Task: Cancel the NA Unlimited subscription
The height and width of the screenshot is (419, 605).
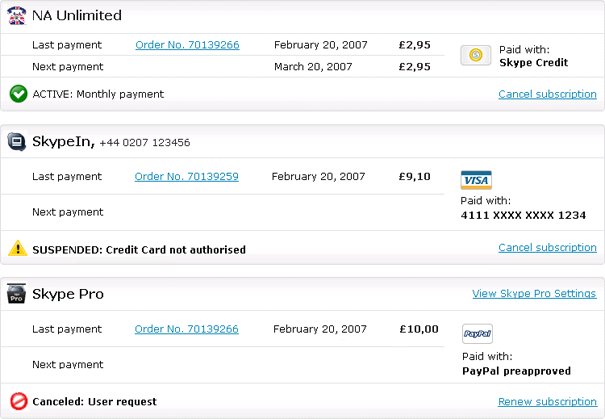Action: 547,94
